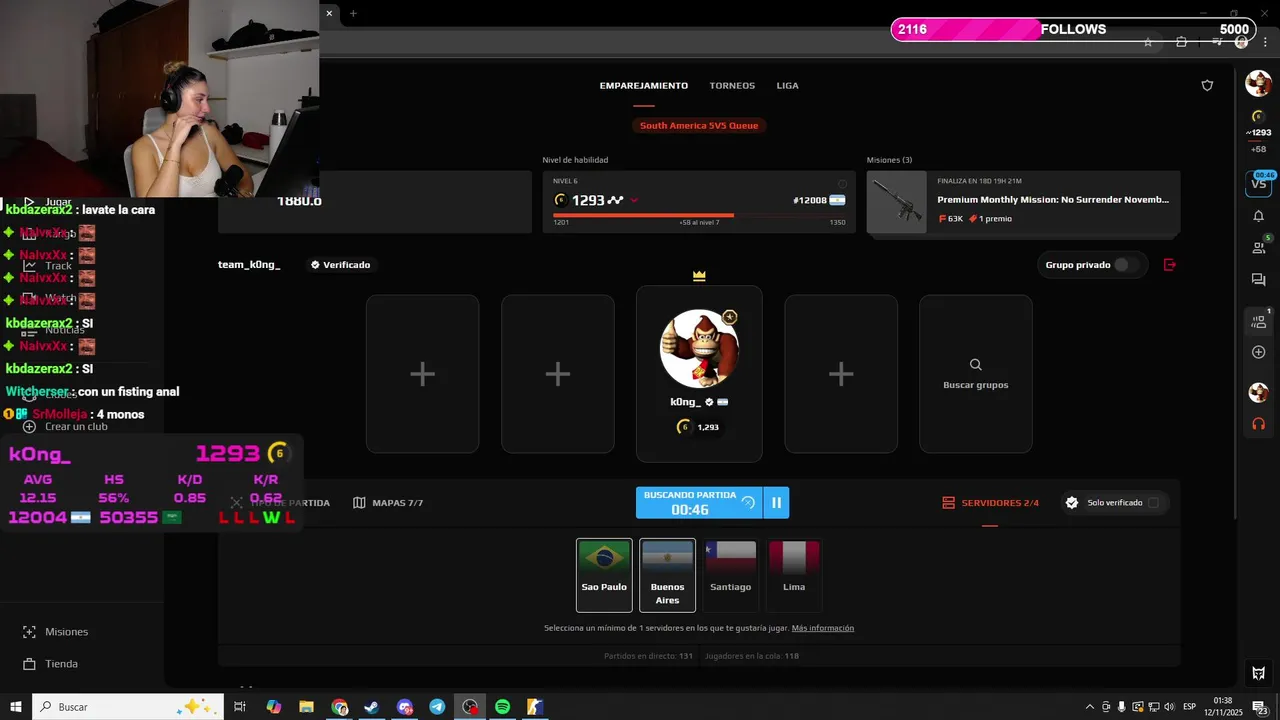The image size is (1280, 720).
Task: Deselect the Sao Paulo server
Action: tap(604, 575)
